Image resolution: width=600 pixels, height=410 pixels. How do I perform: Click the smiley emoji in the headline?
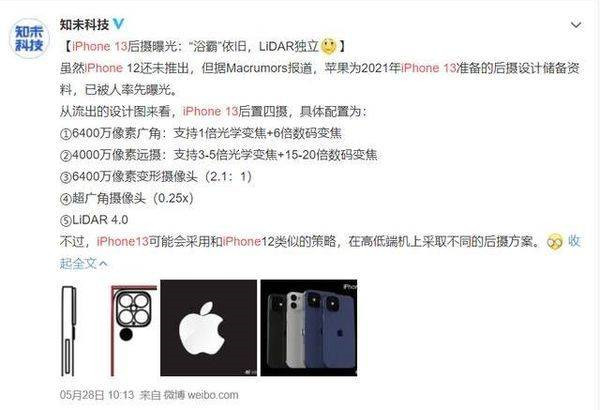(x=328, y=46)
